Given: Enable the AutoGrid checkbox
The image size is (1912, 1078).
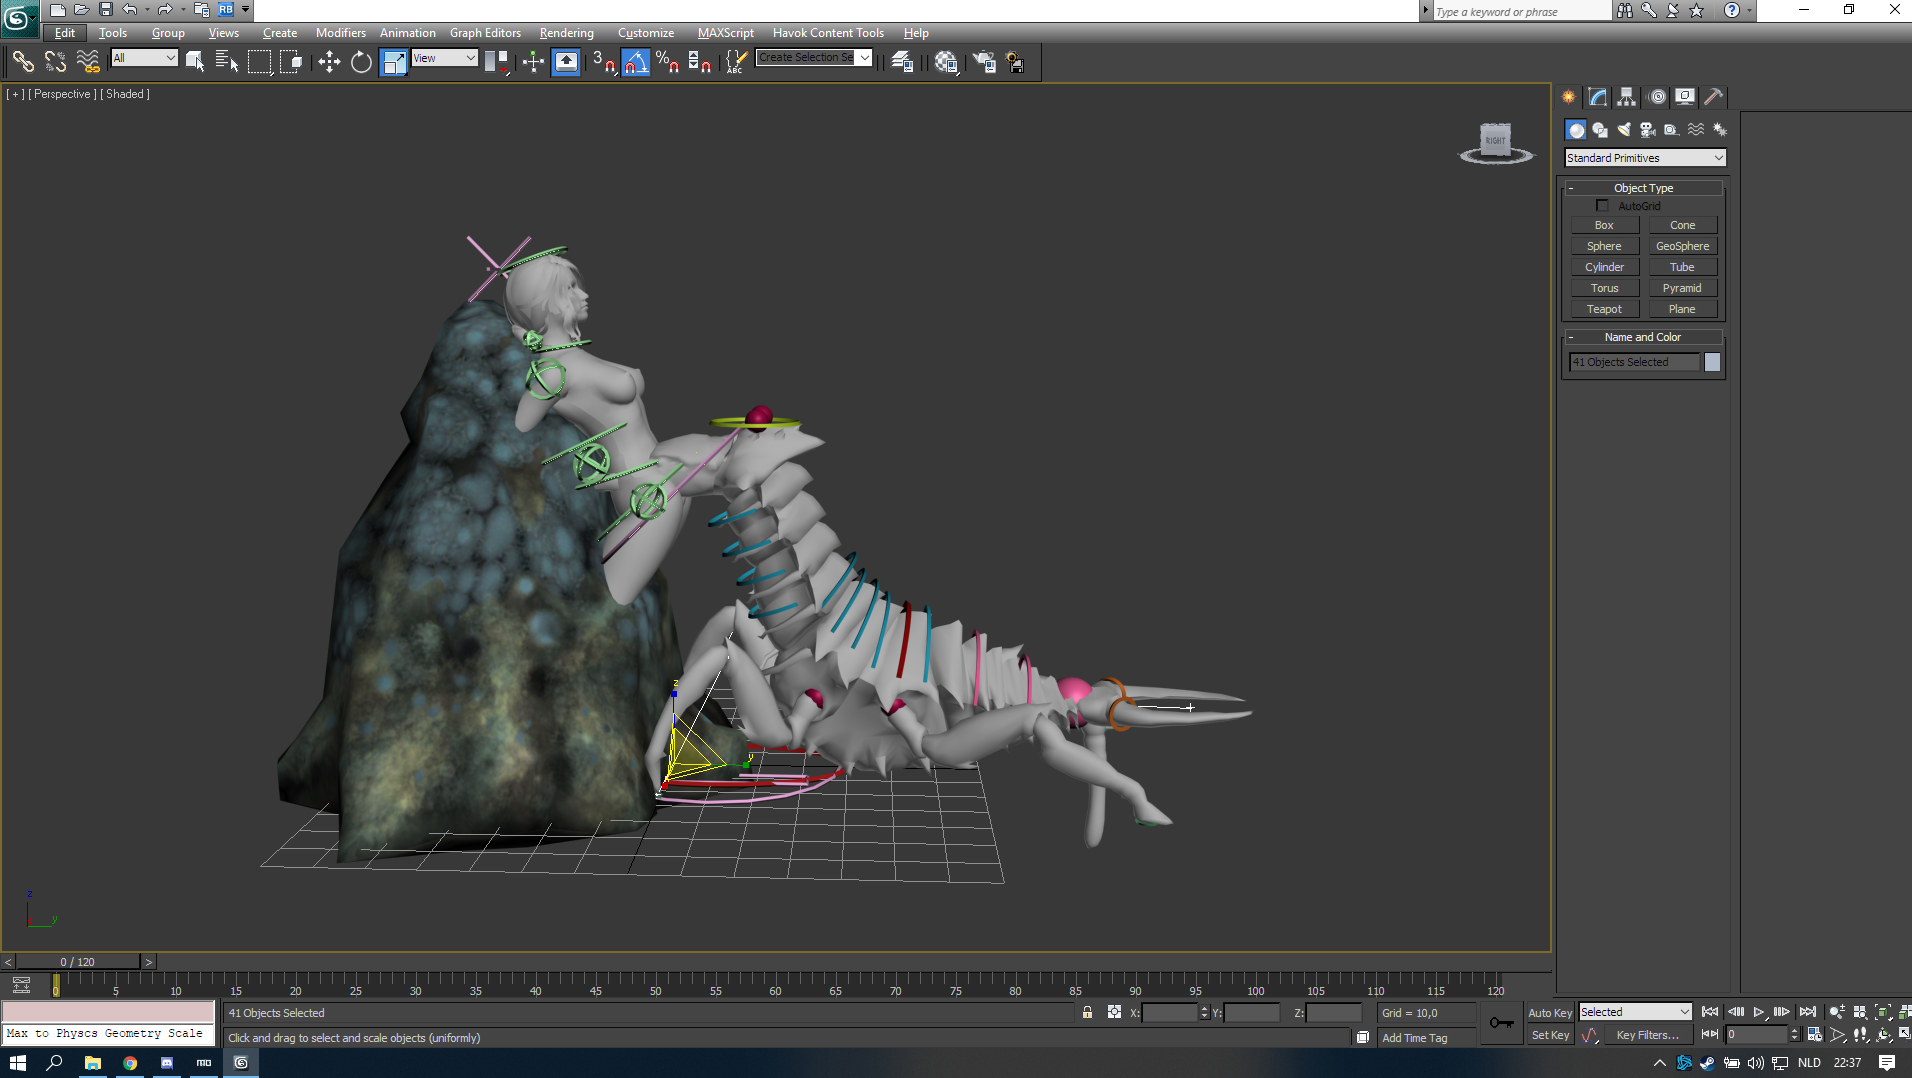Looking at the screenshot, I should click(1602, 206).
